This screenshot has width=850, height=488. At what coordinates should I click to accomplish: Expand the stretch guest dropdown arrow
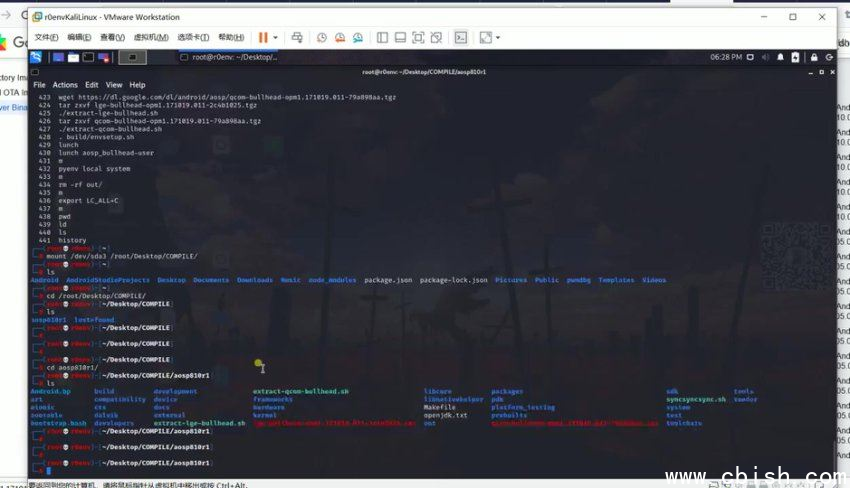tap(498, 37)
